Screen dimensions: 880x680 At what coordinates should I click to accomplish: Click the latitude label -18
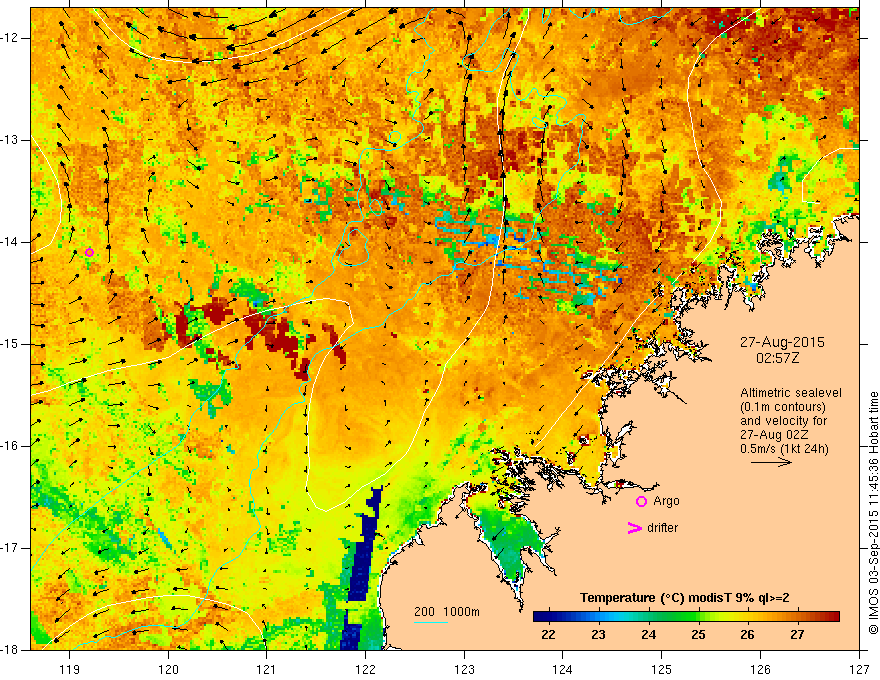11,650
